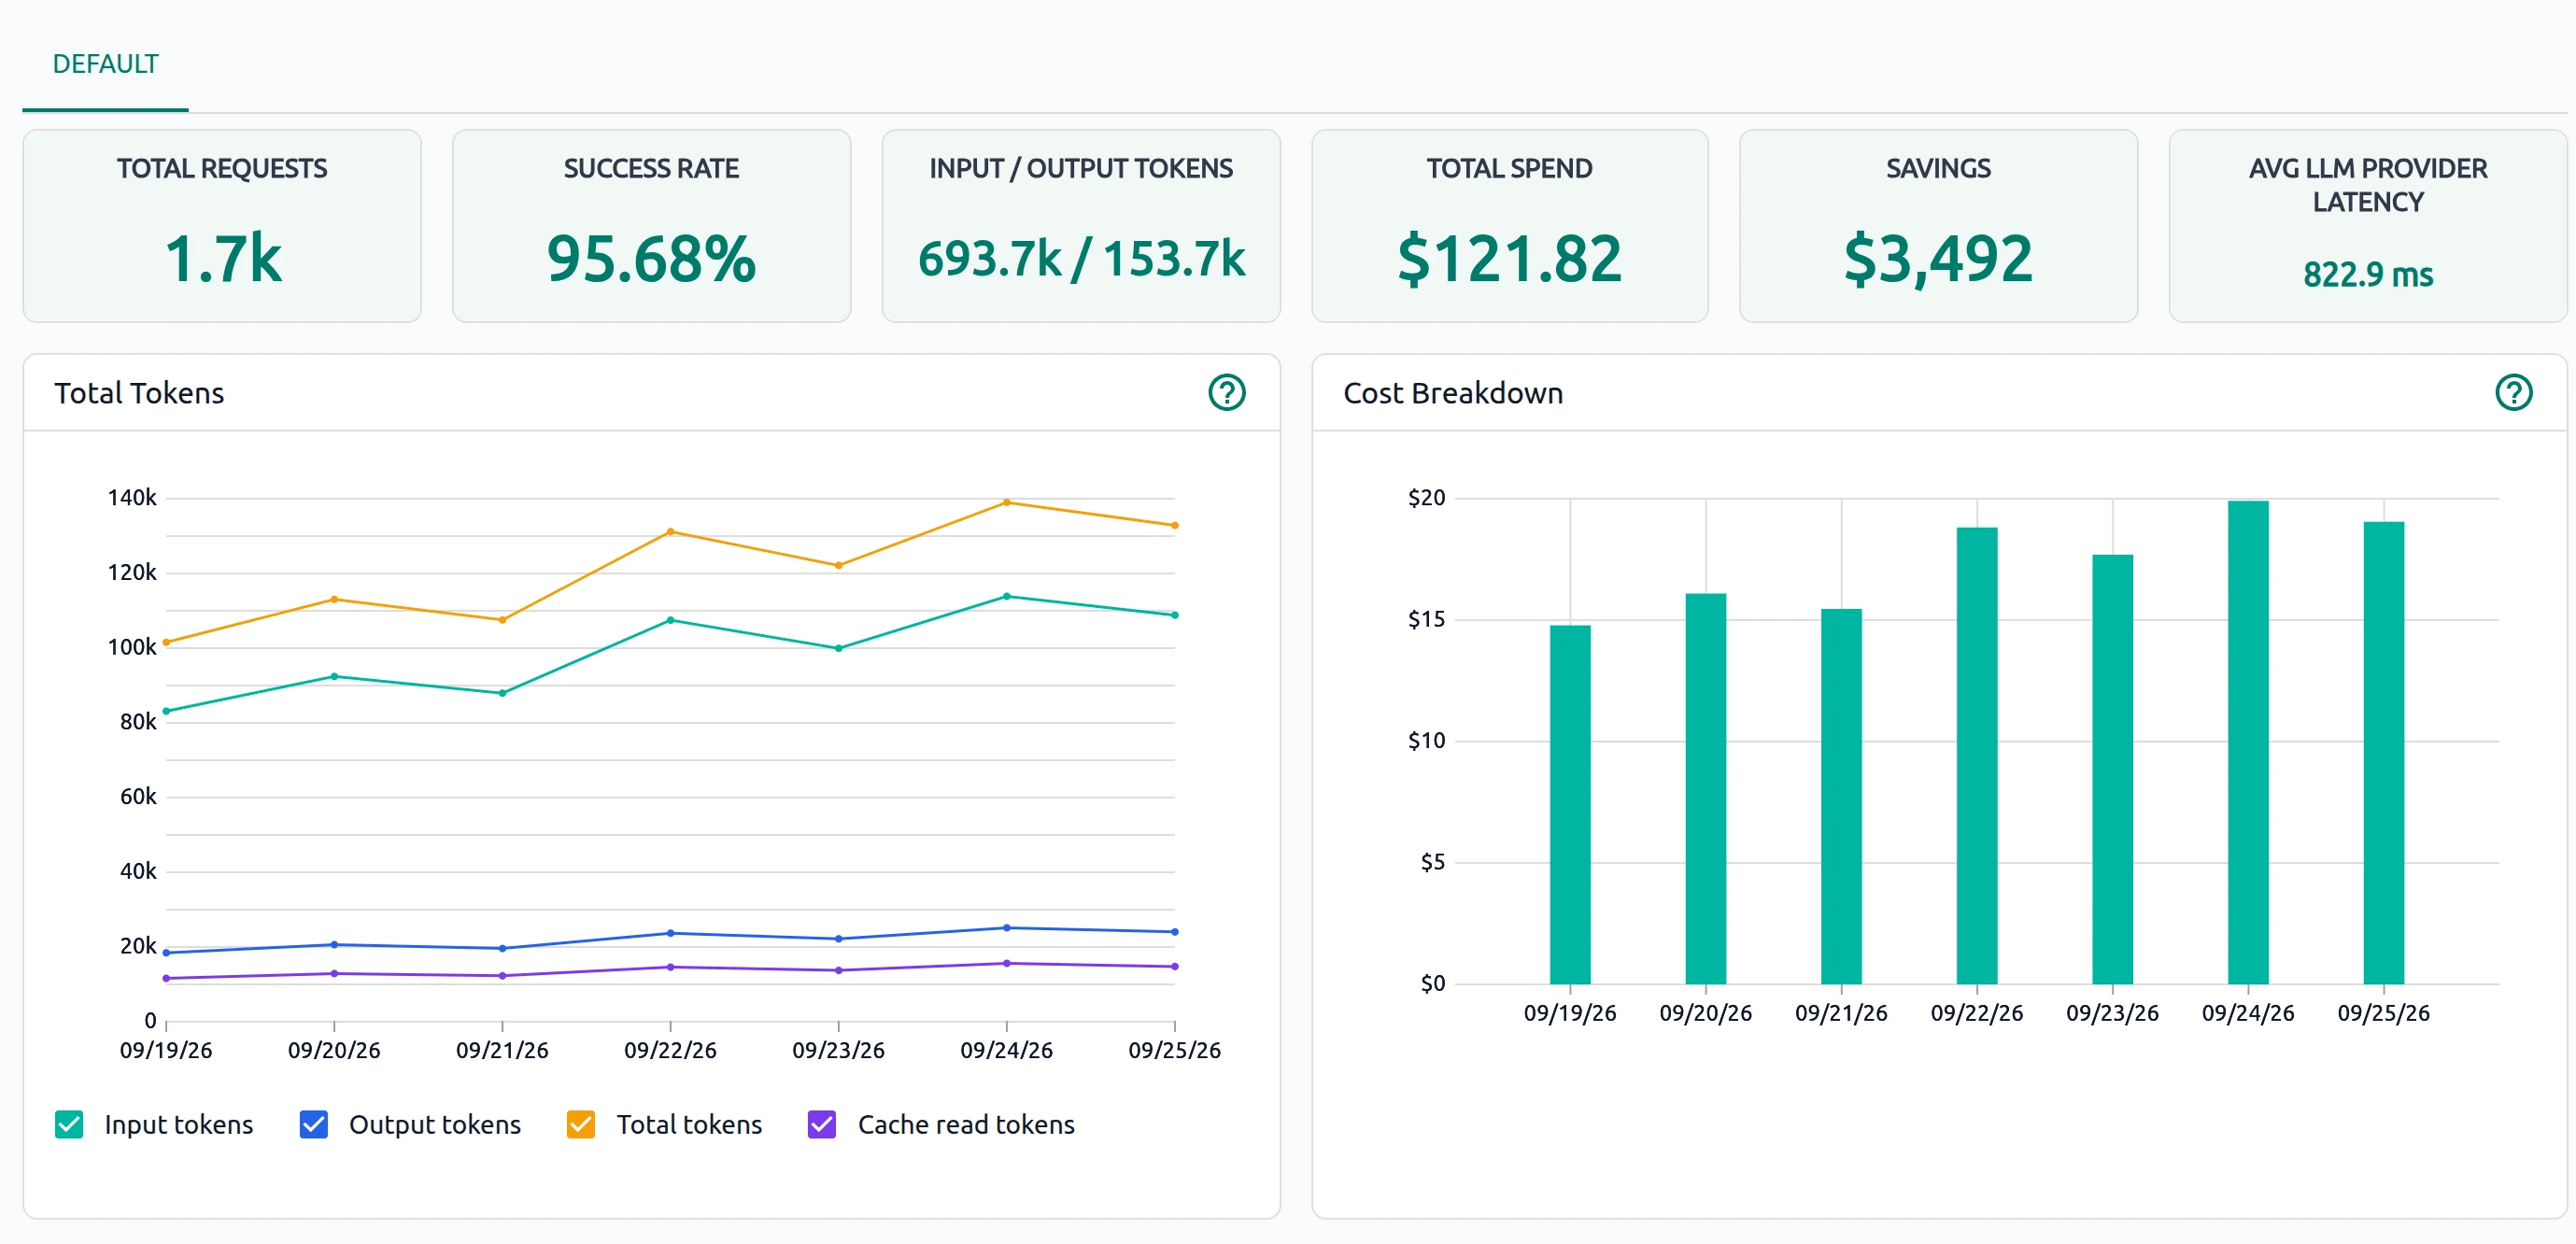Screen dimensions: 2576x1244
Task: Click the Savings $3,492 value
Action: (x=1938, y=259)
